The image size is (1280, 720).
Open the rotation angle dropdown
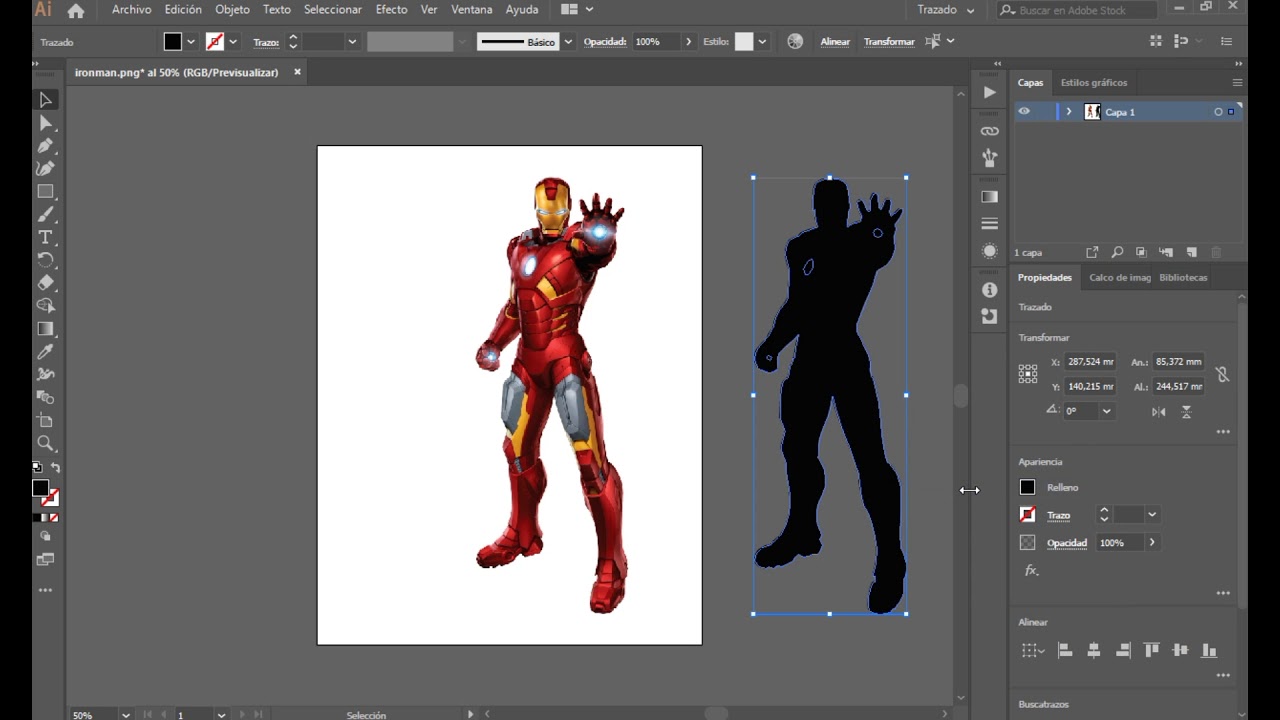point(1106,411)
